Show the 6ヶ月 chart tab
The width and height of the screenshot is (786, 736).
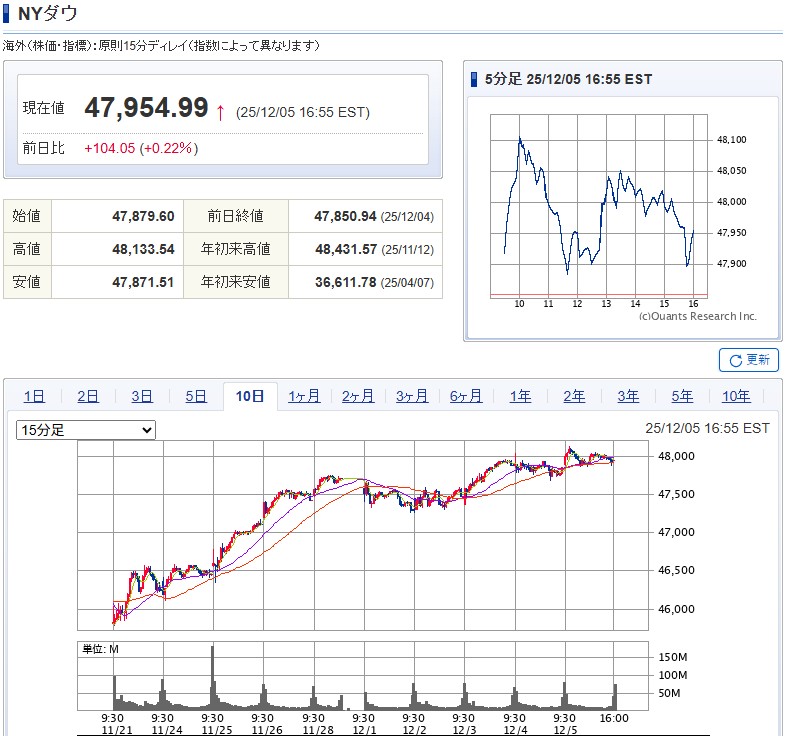pyautogui.click(x=466, y=396)
